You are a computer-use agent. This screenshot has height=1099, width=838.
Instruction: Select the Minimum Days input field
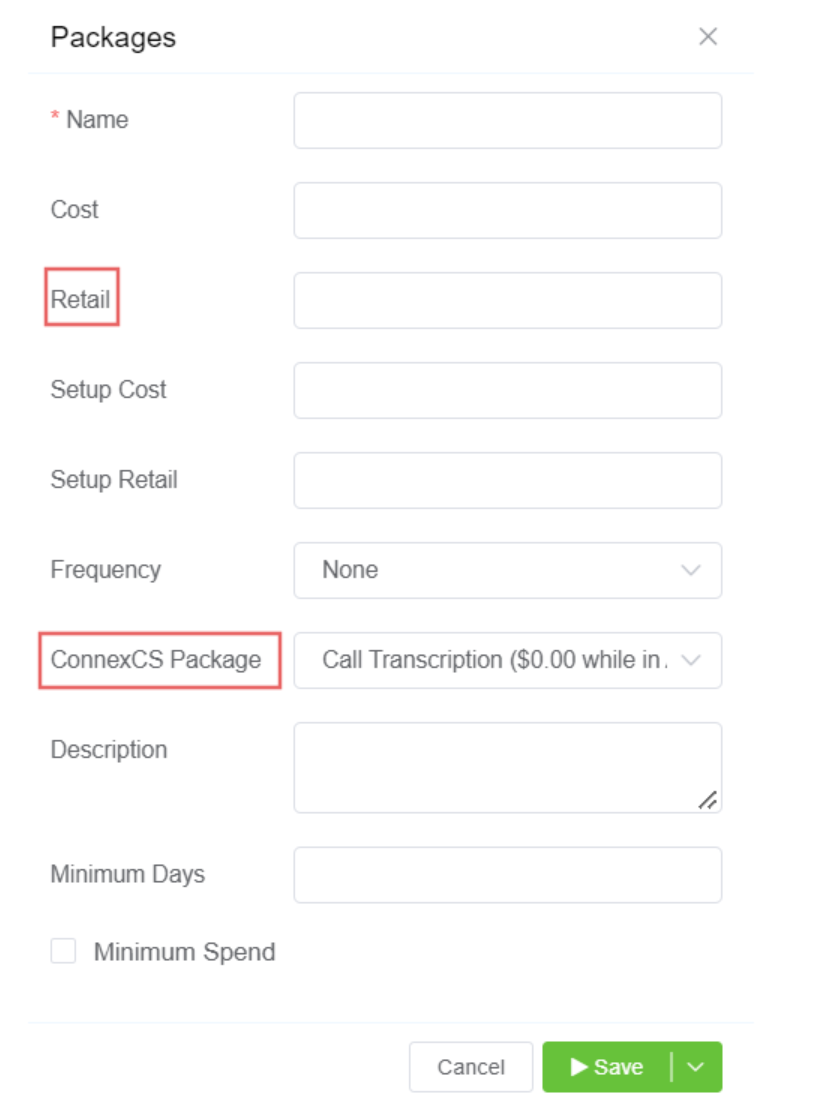point(507,875)
